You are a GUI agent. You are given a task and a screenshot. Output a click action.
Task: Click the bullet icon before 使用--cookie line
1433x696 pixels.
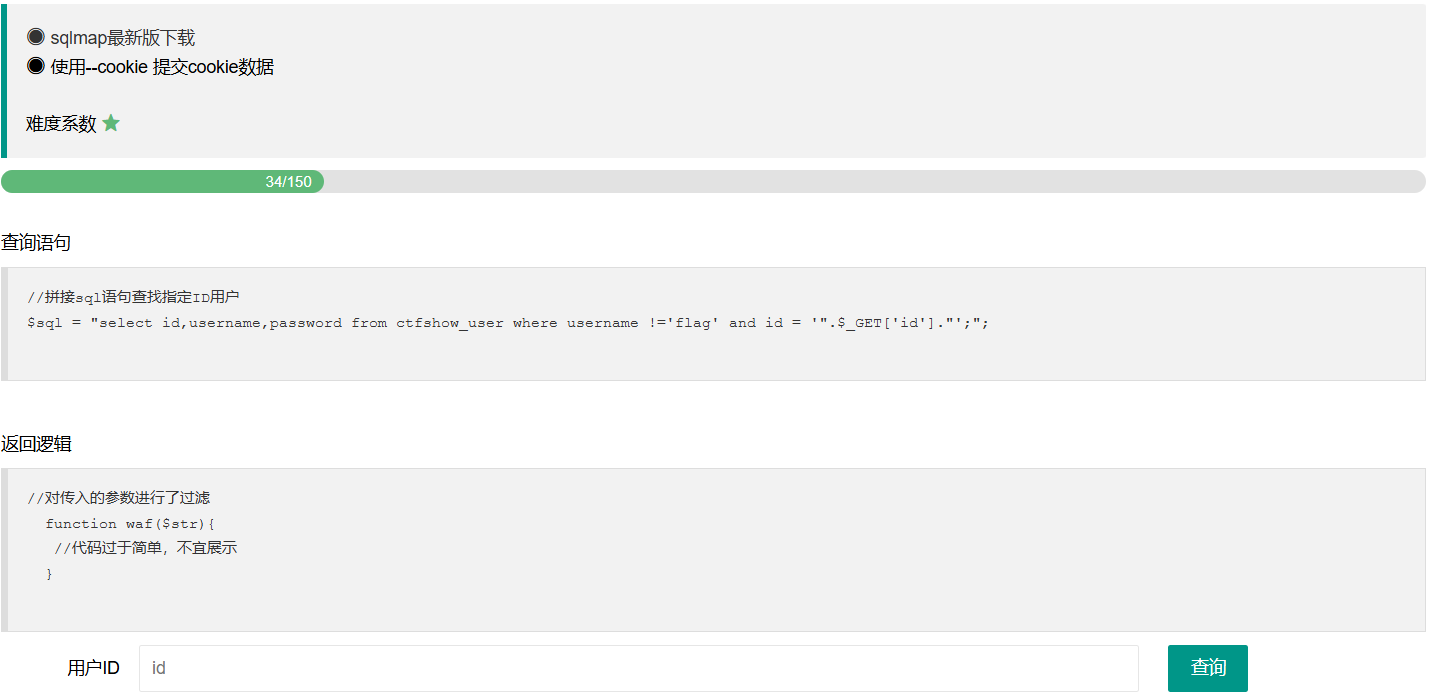pyautogui.click(x=36, y=67)
